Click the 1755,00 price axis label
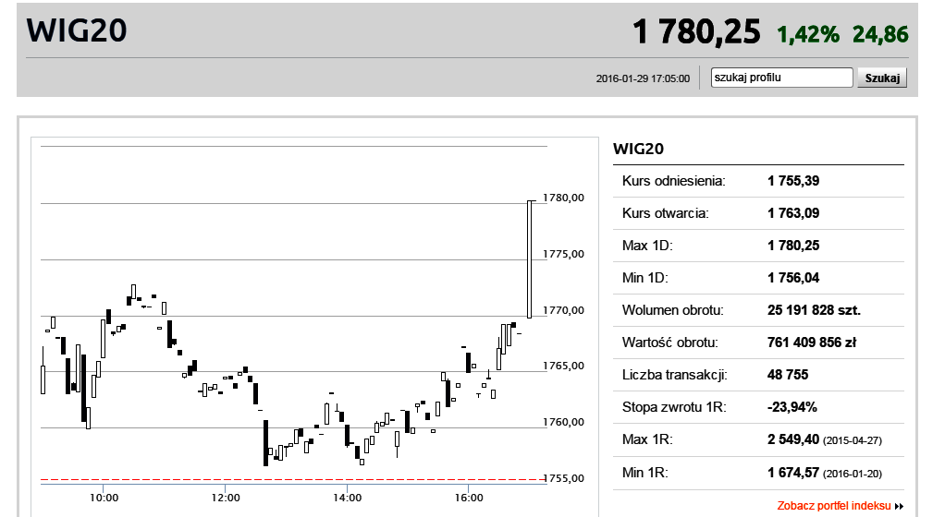 tap(564, 478)
